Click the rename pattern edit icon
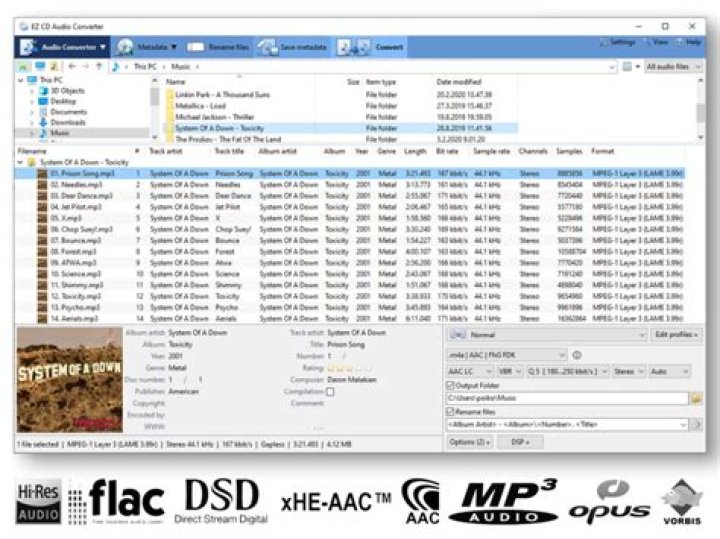The height and width of the screenshot is (539, 720). [x=697, y=425]
